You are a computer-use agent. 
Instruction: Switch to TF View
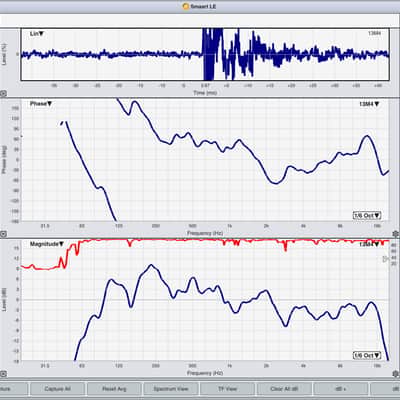[227, 389]
